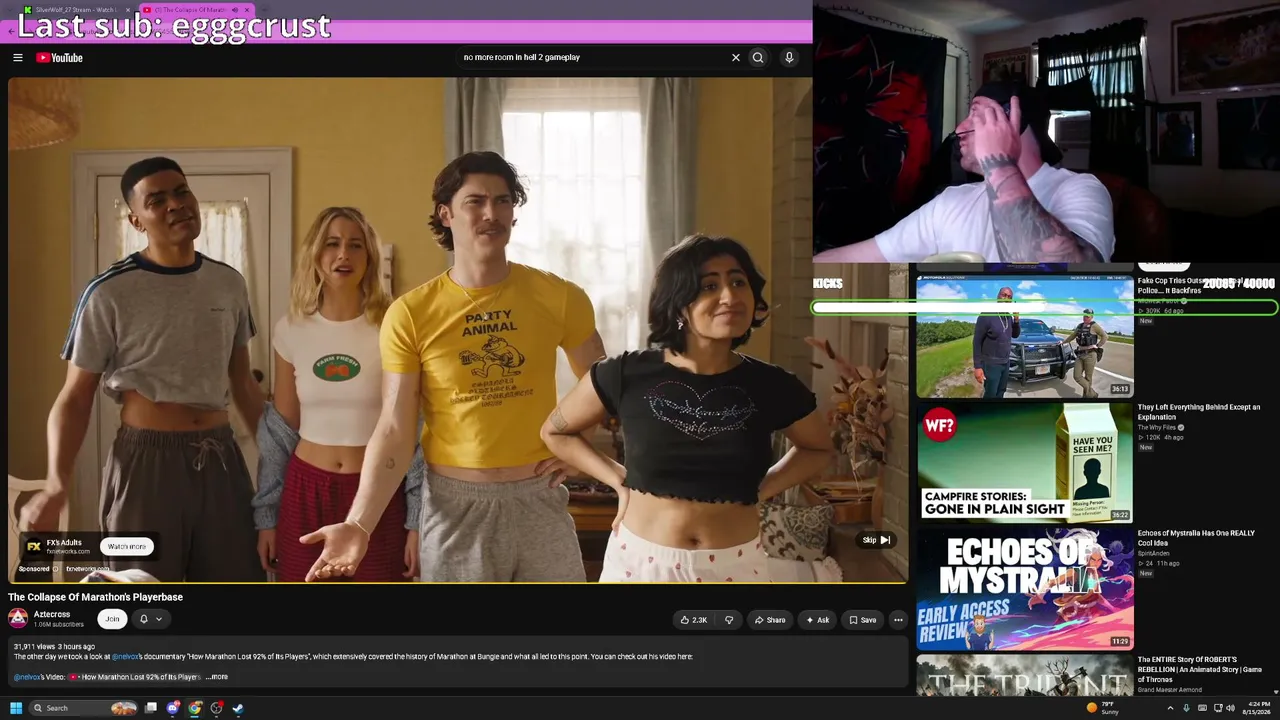Open the weather widget showing 79°F Sunny
The height and width of the screenshot is (720, 1280).
coord(1102,708)
